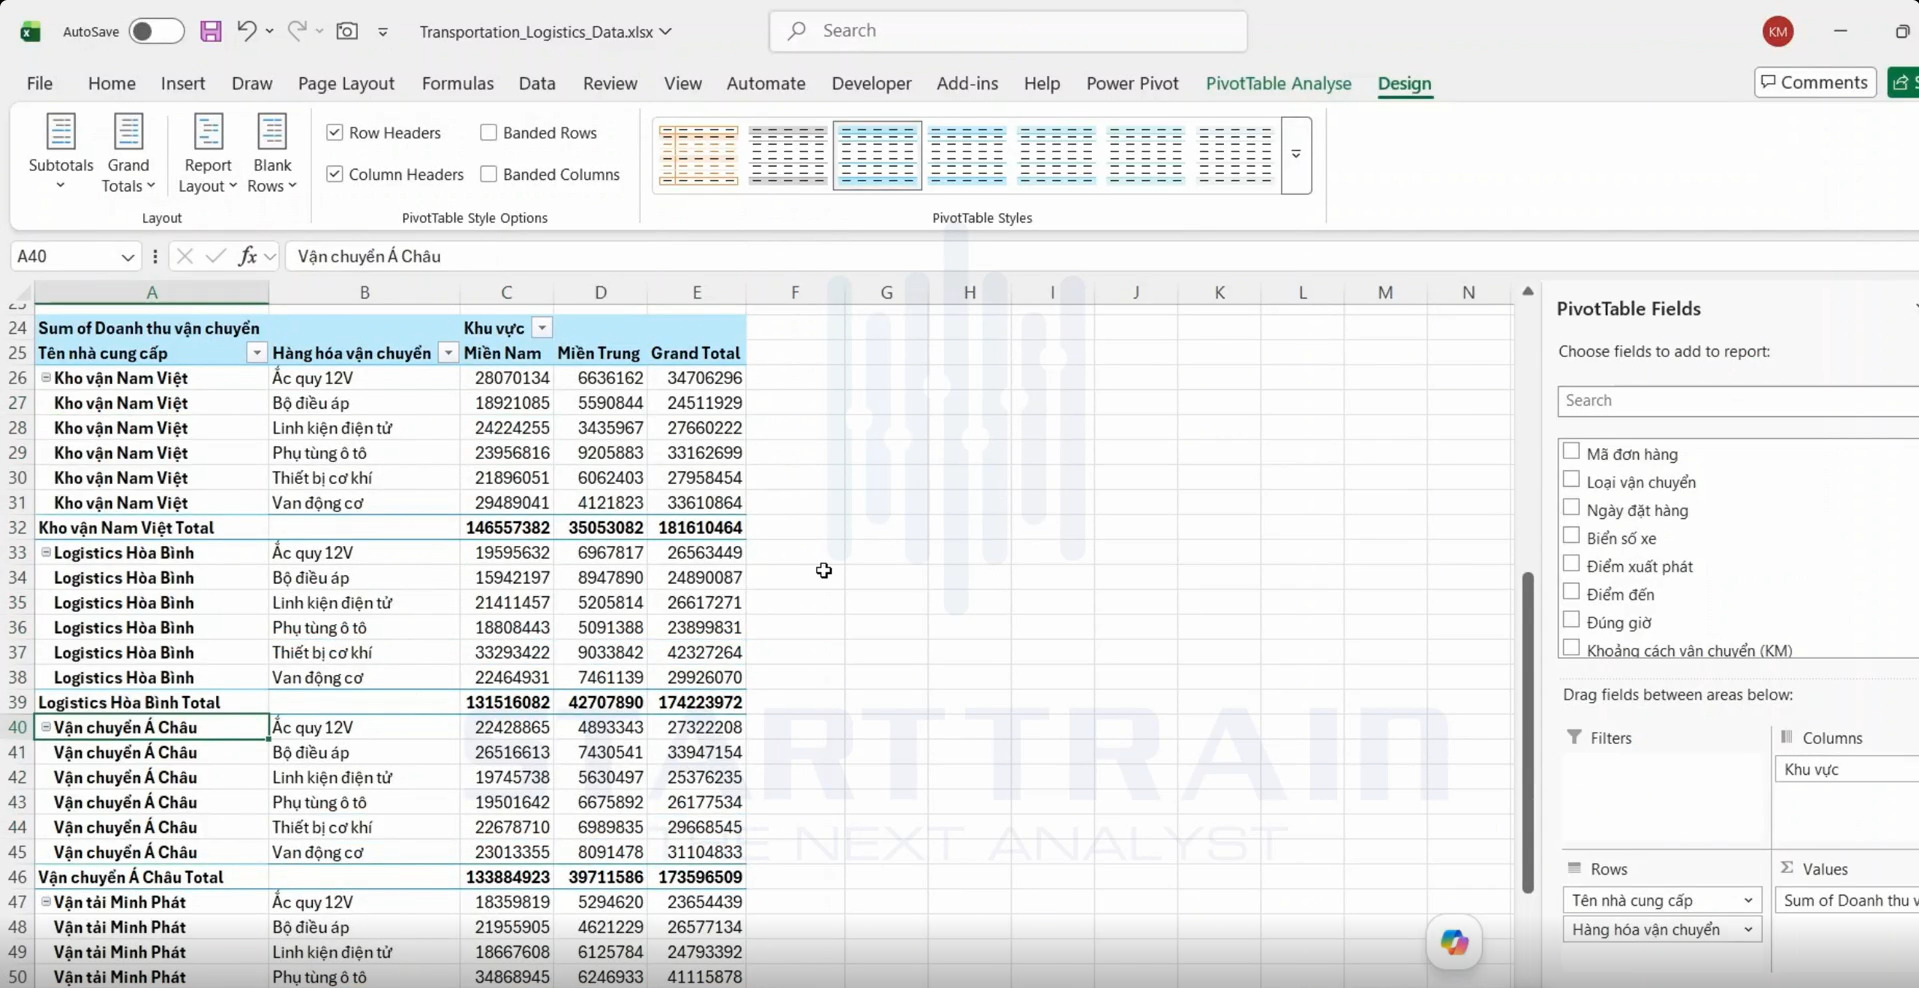1919x988 pixels.
Task: Click the Undo arrow icon
Action: pyautogui.click(x=246, y=31)
